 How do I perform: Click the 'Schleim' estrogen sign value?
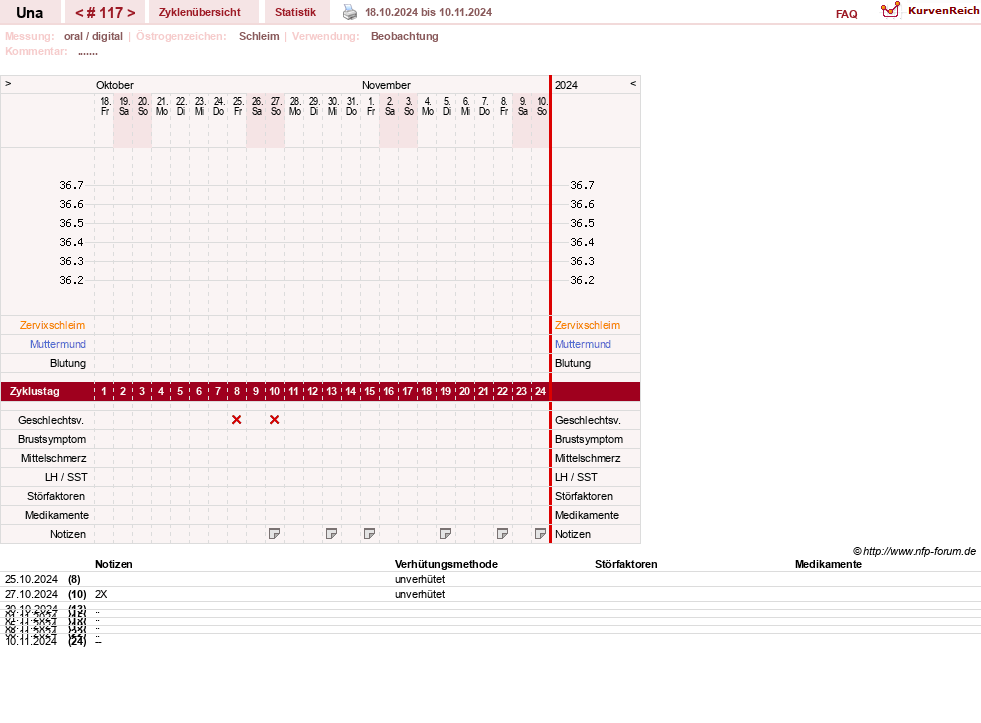click(x=259, y=36)
